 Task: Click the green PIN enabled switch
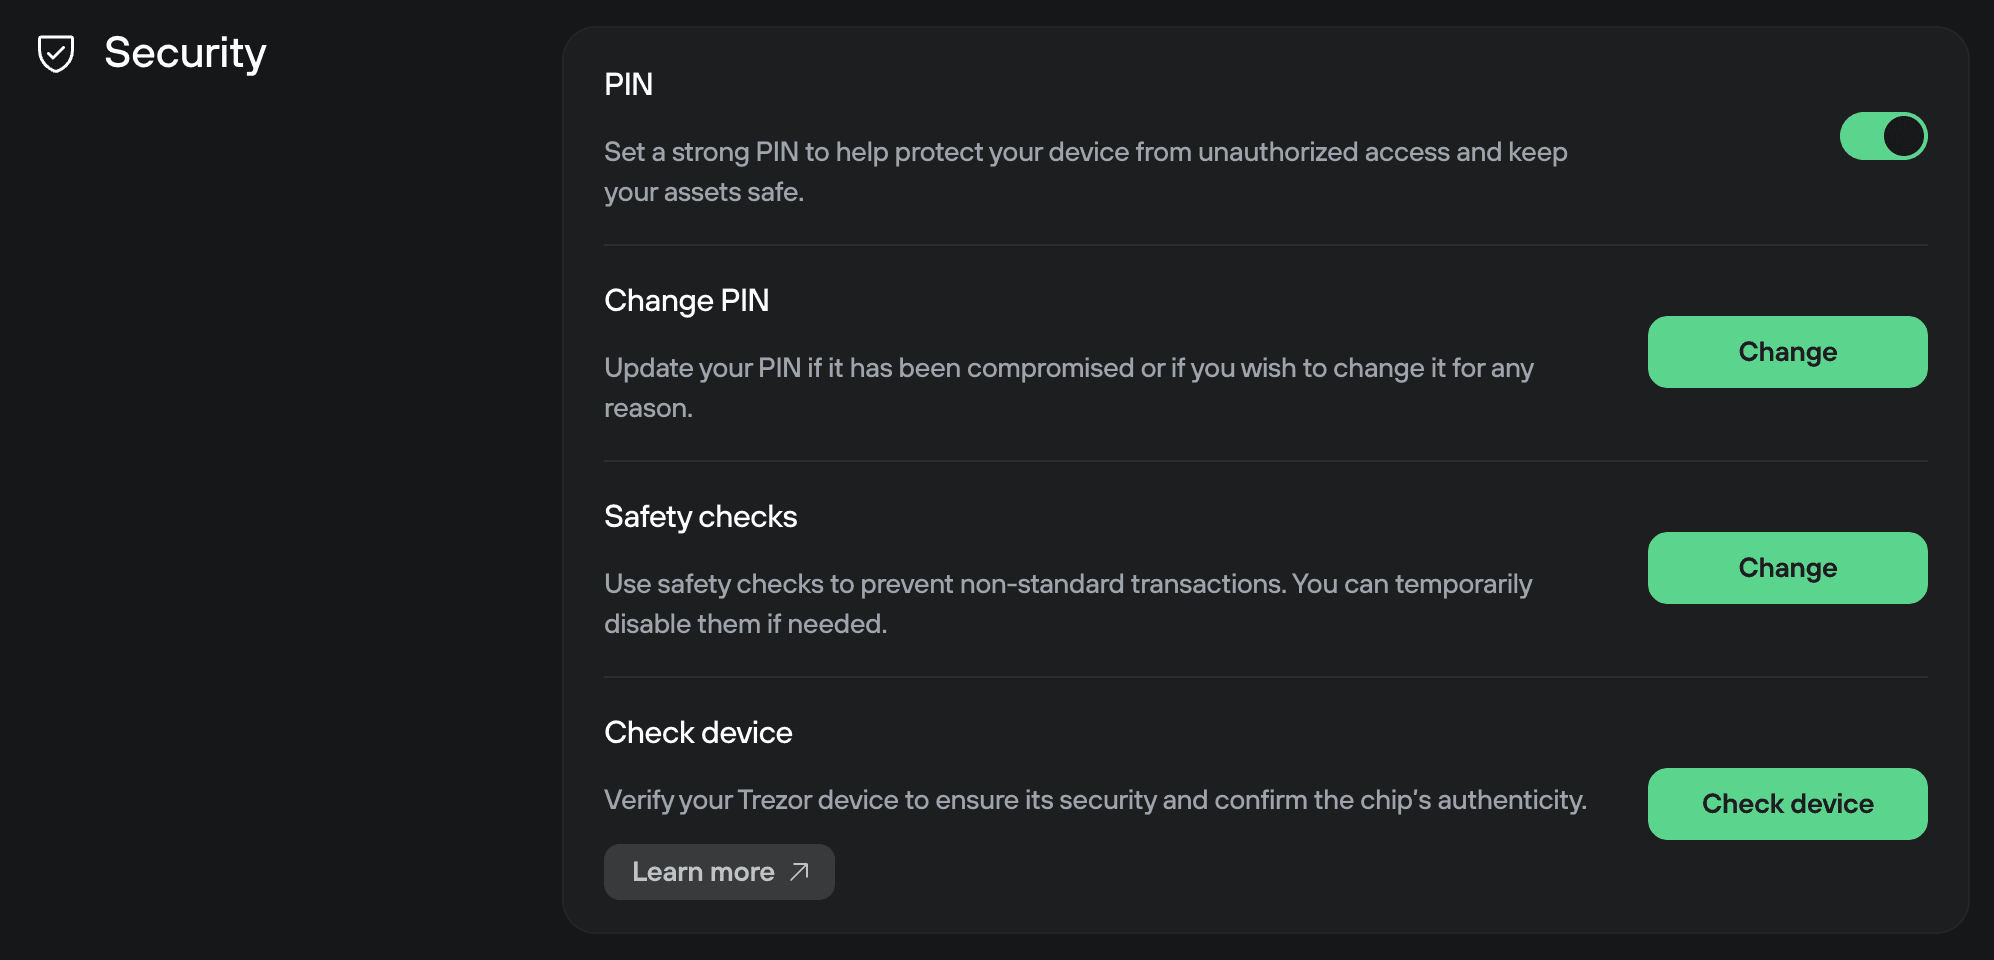tap(1884, 135)
